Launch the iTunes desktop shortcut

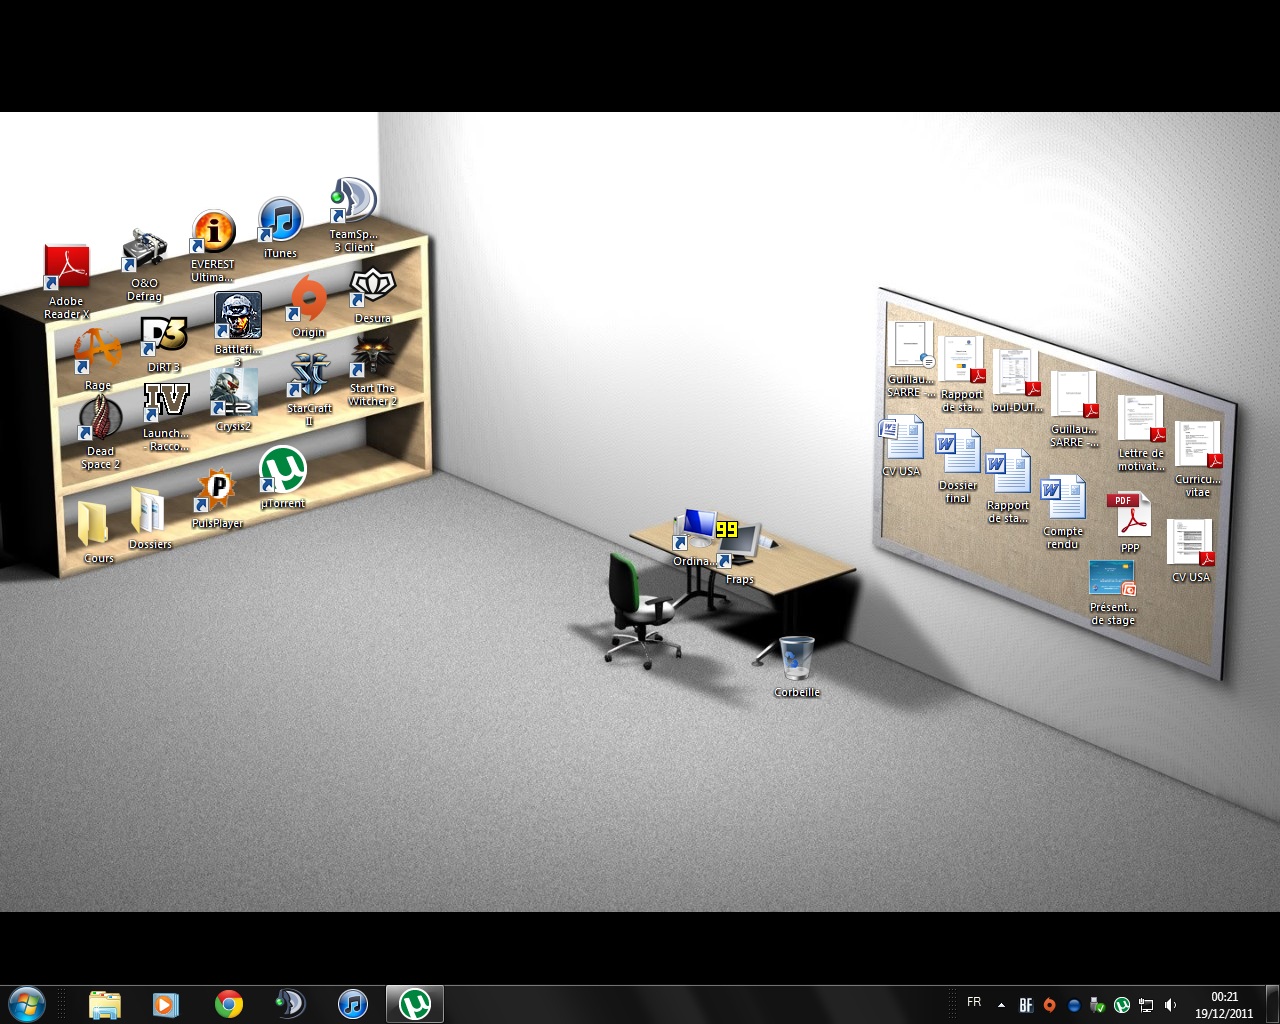280,221
